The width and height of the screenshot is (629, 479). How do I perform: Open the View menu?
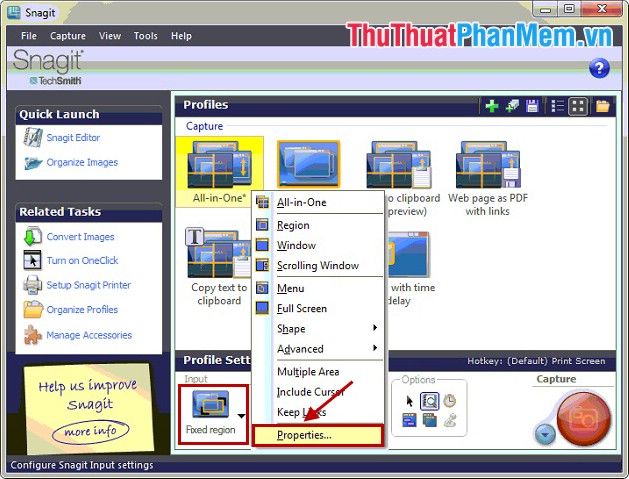coord(110,36)
